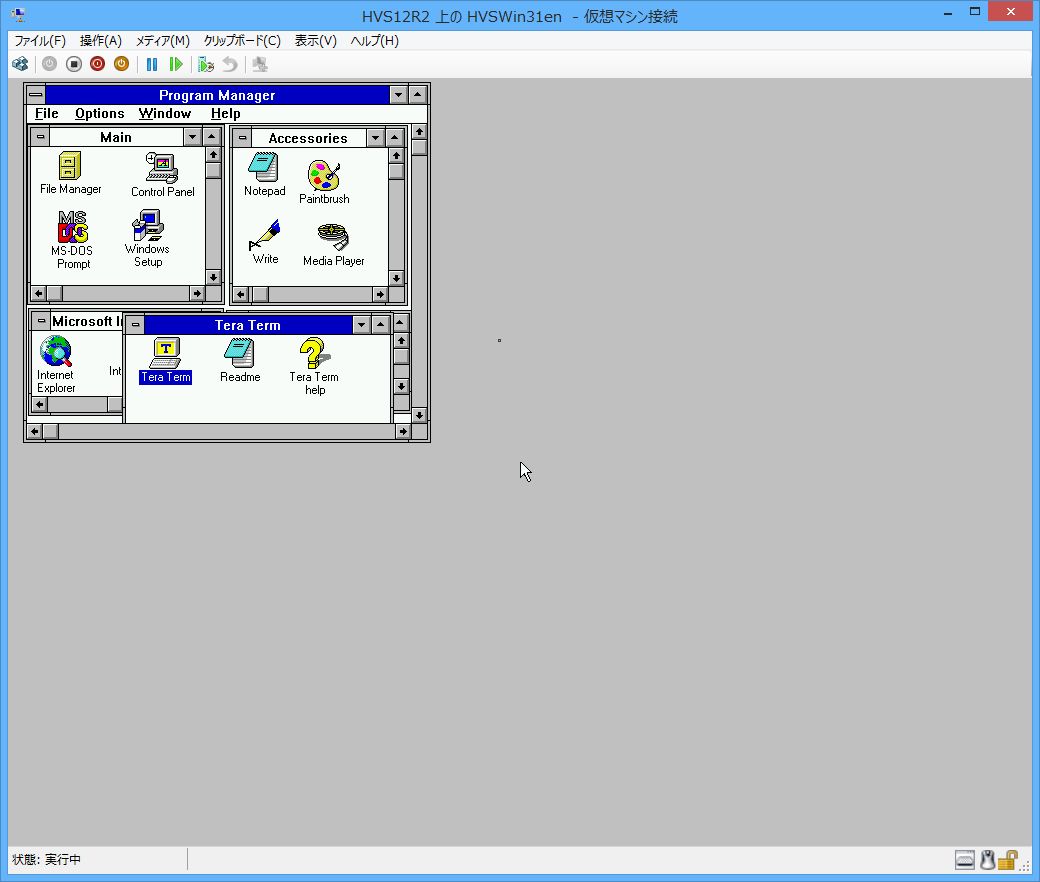
Task: Click Accessories group's scroll-right arrow
Action: [380, 294]
